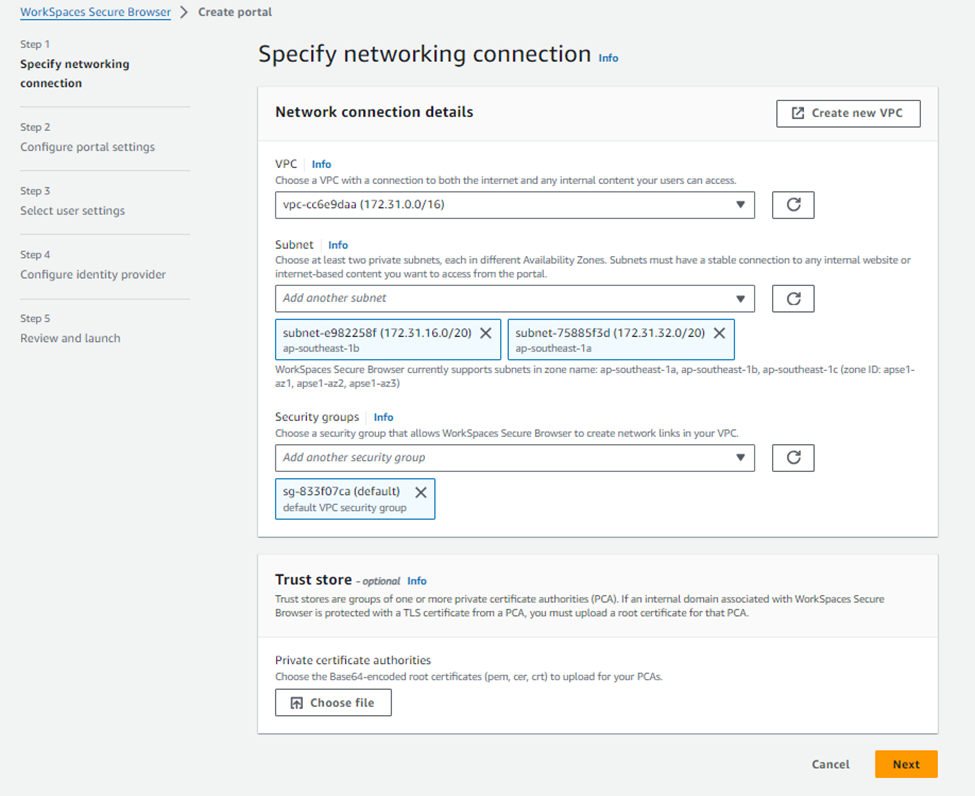
Task: Click the Create portal breadcrumb text
Action: coord(235,12)
